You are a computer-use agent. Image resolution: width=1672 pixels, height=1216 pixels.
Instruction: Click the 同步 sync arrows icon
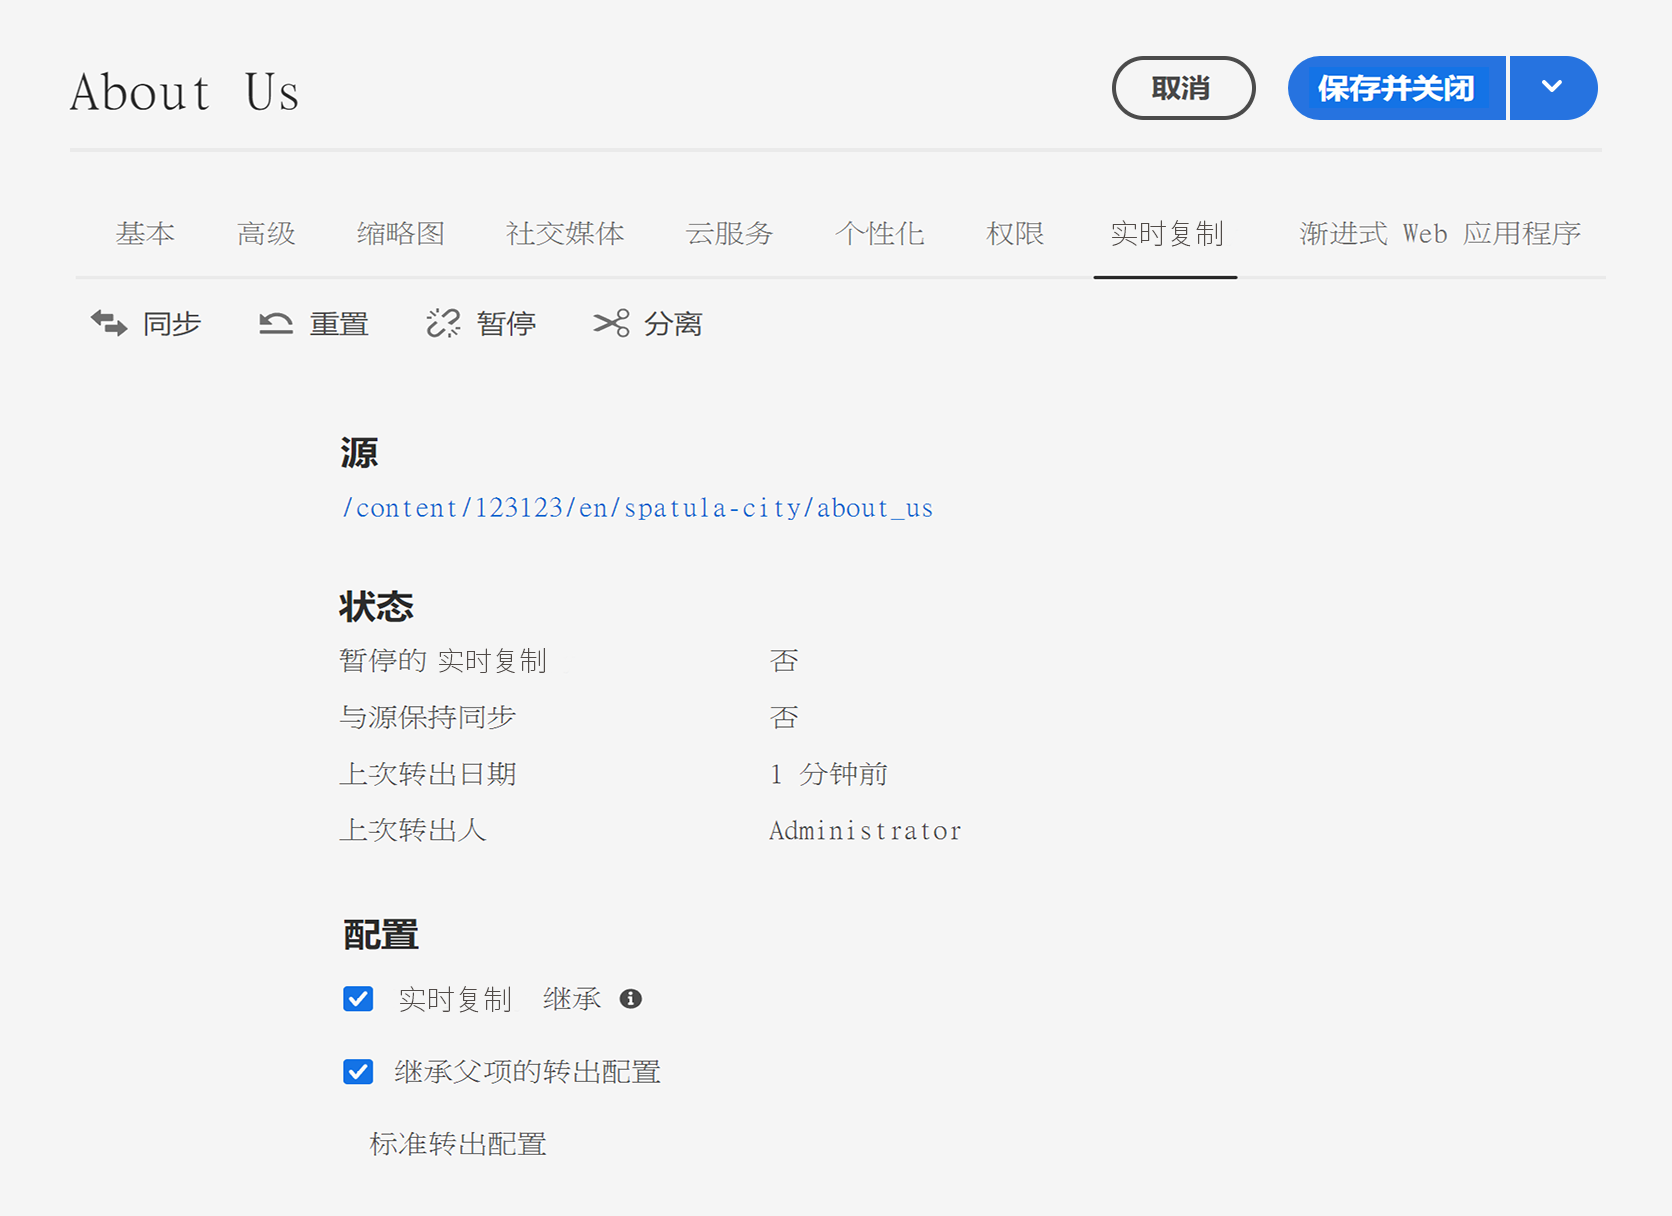pos(109,323)
